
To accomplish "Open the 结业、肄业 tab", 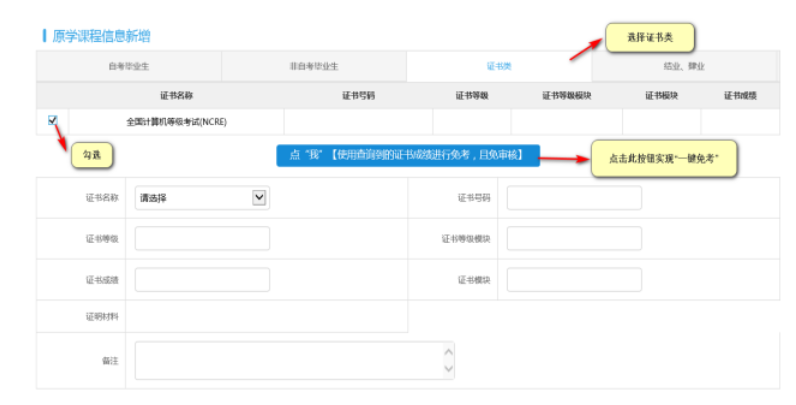I will click(x=684, y=66).
